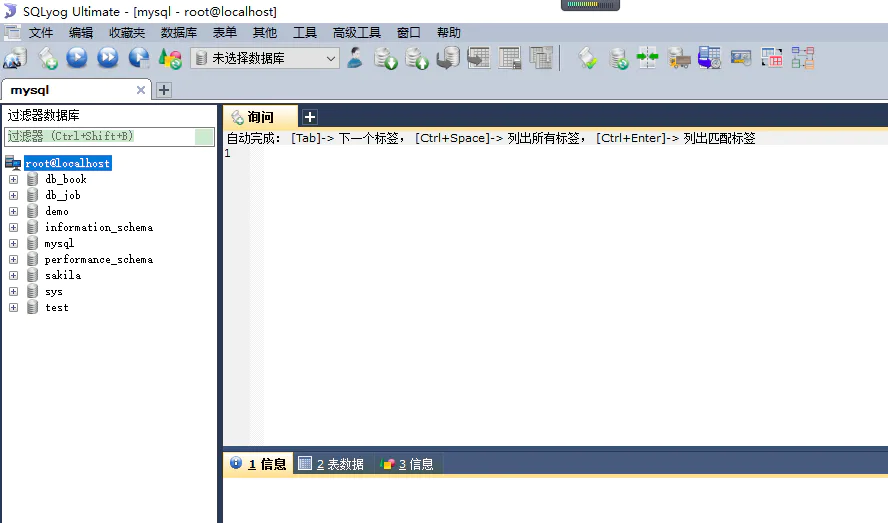Select the db_book database label
The image size is (888, 523).
[66, 180]
